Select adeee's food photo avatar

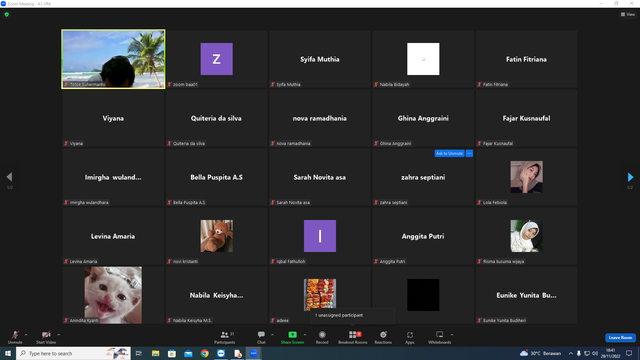coord(320,295)
